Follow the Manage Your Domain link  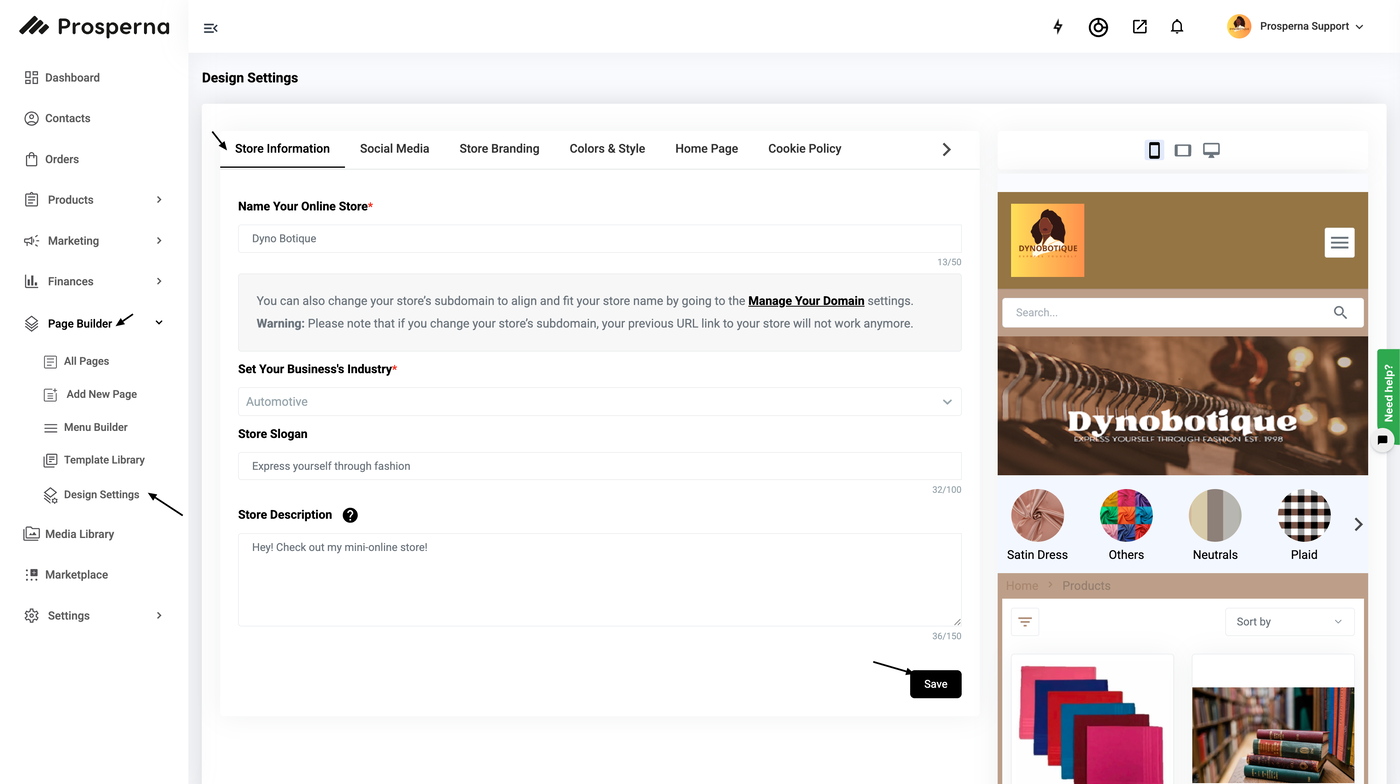(x=806, y=301)
